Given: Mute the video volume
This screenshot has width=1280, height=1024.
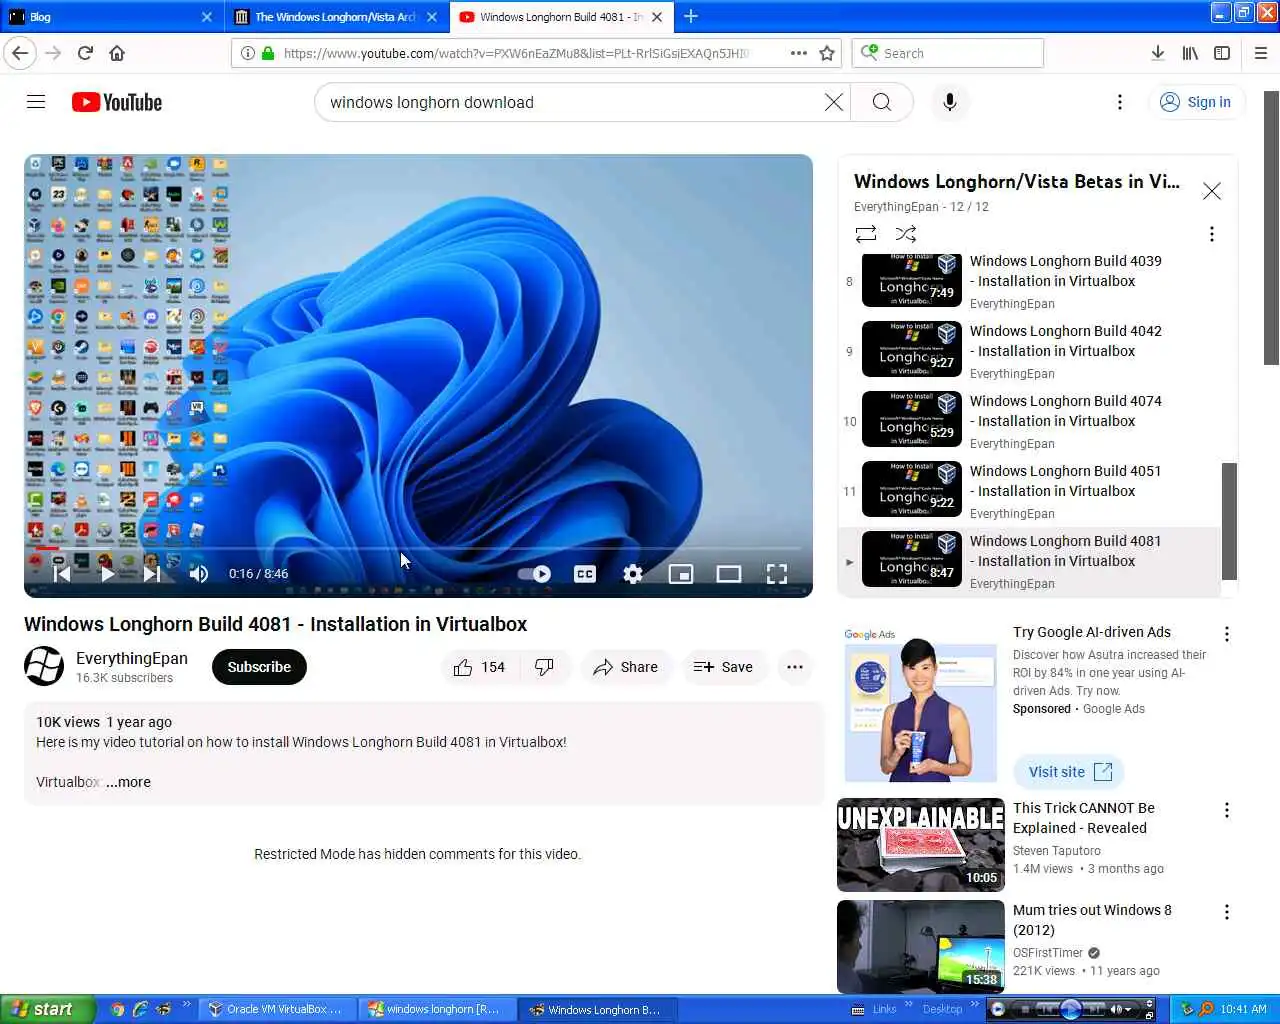Looking at the screenshot, I should [x=198, y=573].
